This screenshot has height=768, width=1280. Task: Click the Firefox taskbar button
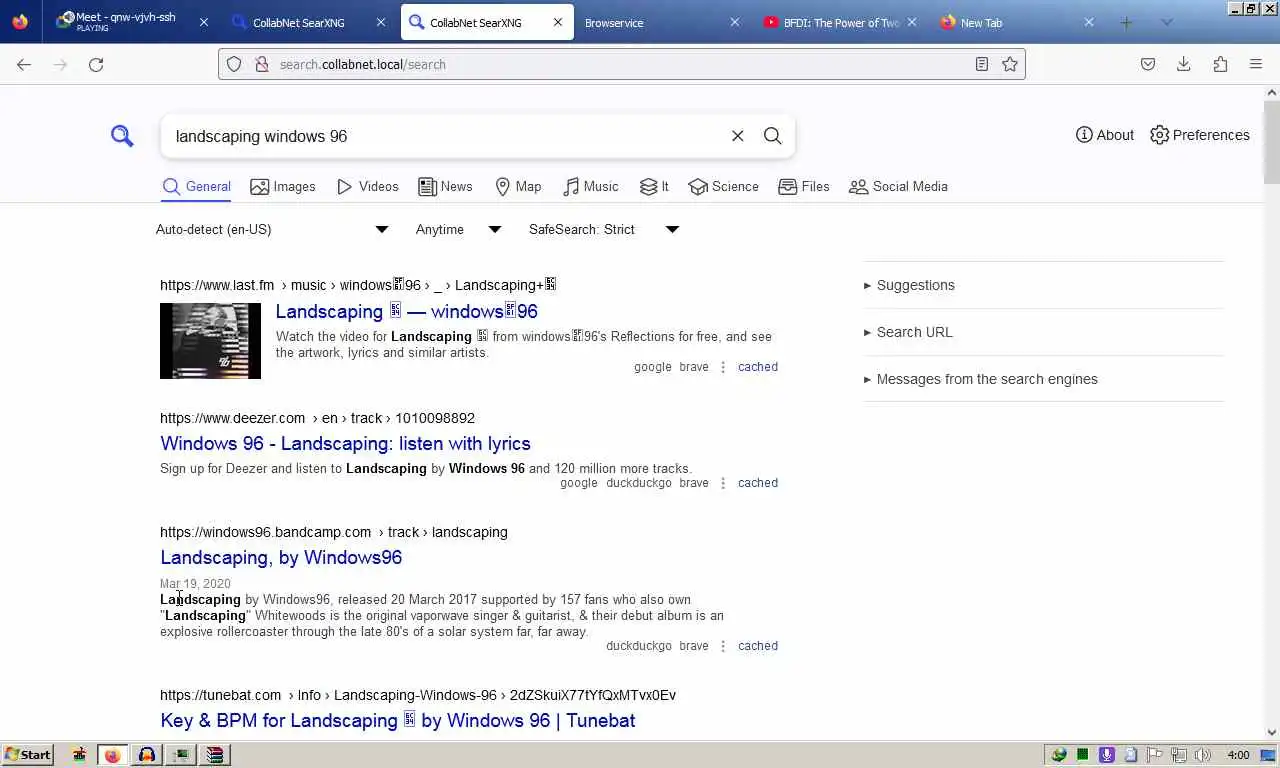[x=112, y=755]
